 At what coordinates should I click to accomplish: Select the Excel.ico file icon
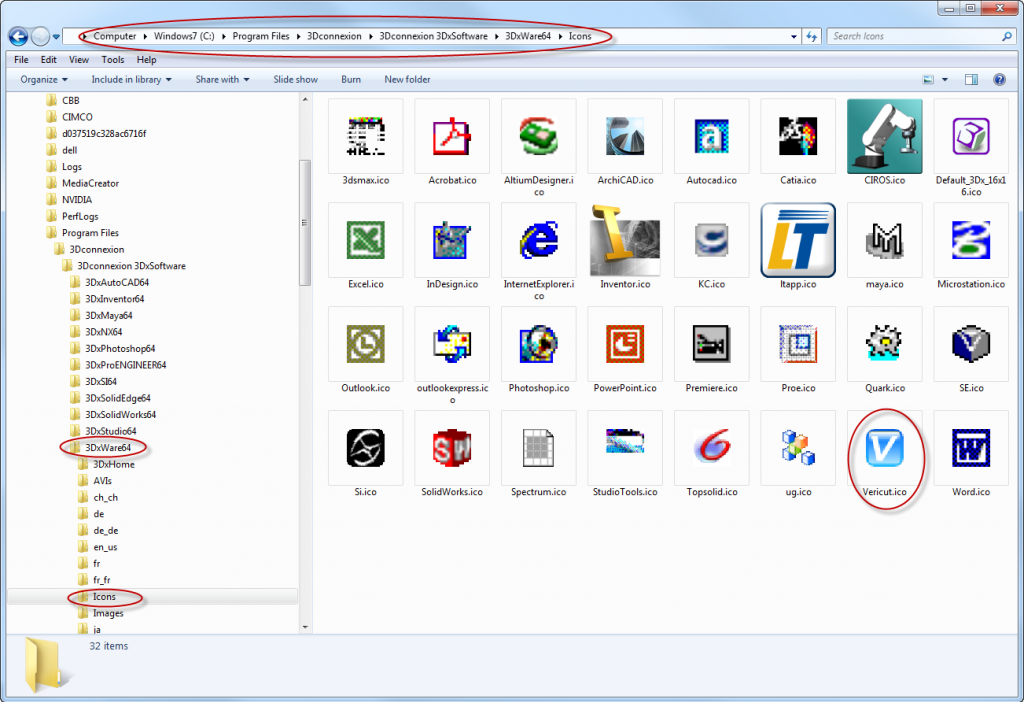tap(366, 240)
